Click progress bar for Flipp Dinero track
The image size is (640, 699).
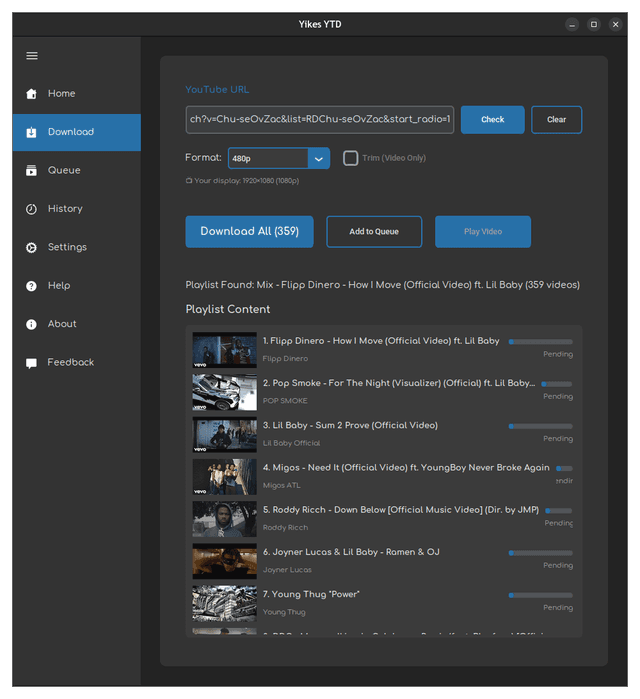click(541, 341)
